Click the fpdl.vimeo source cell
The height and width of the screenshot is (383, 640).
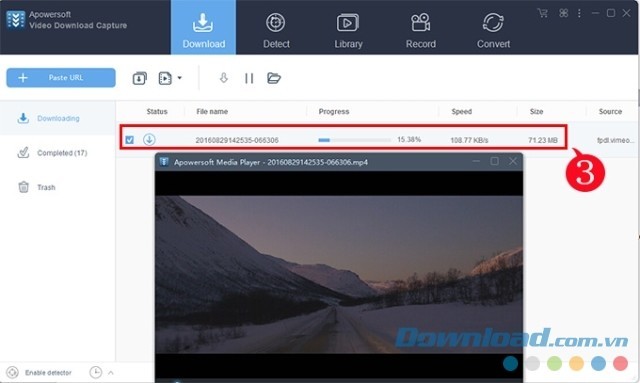(616, 140)
